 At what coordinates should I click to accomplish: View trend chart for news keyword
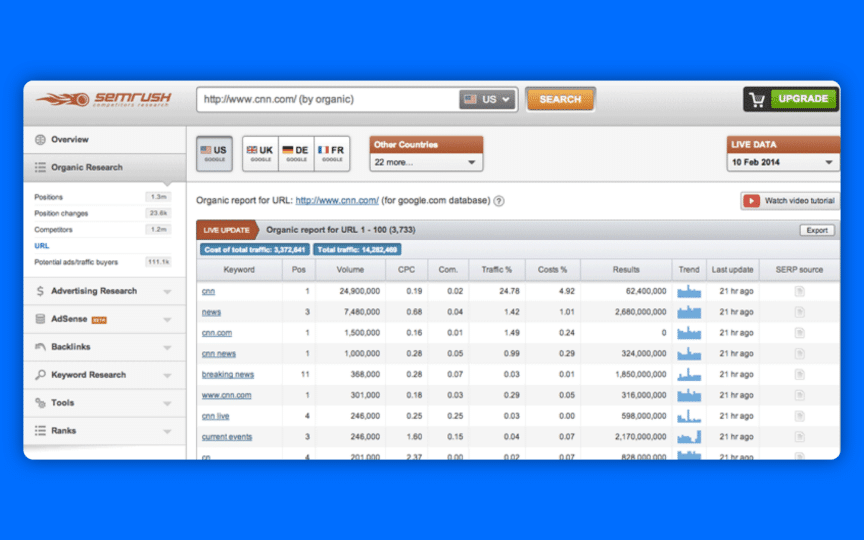point(689,312)
